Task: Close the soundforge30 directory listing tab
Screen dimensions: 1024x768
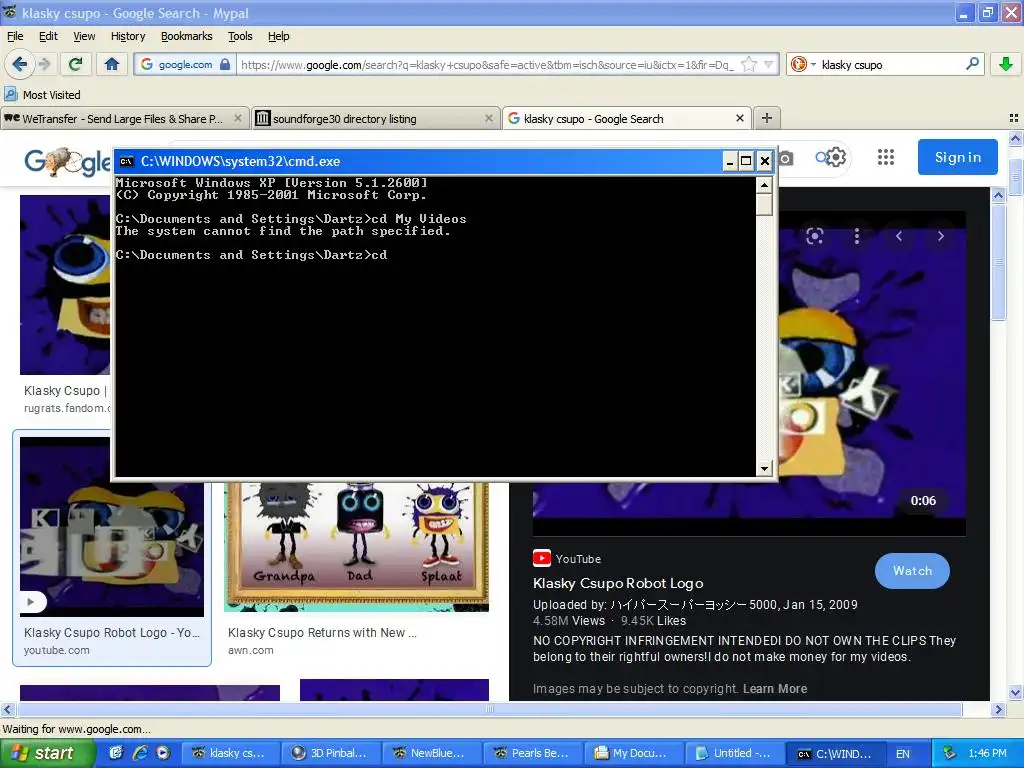Action: (x=488, y=118)
